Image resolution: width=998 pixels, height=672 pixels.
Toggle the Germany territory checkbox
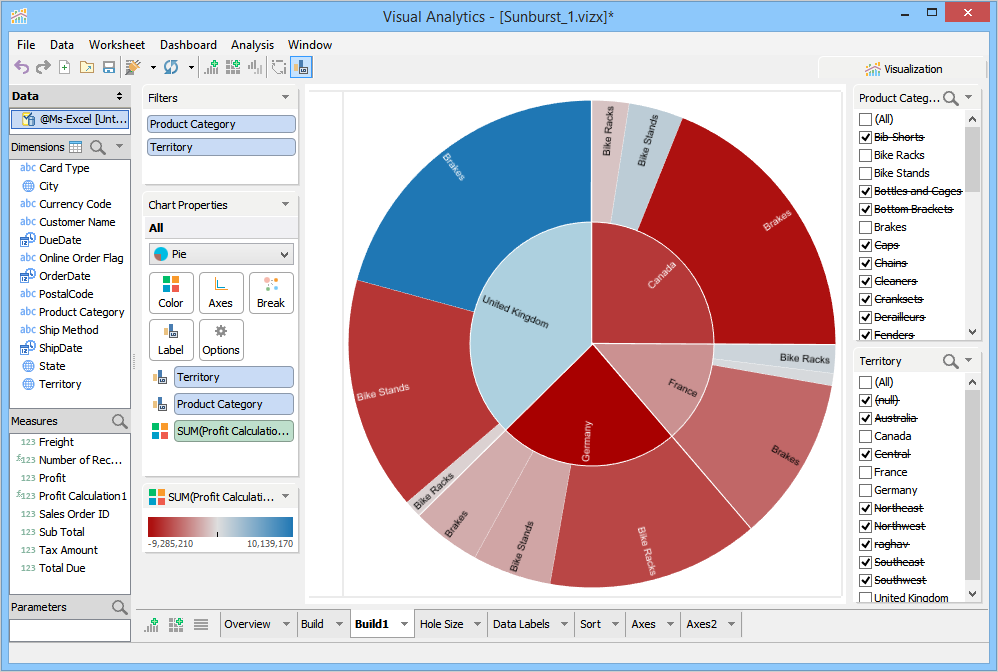coord(865,490)
